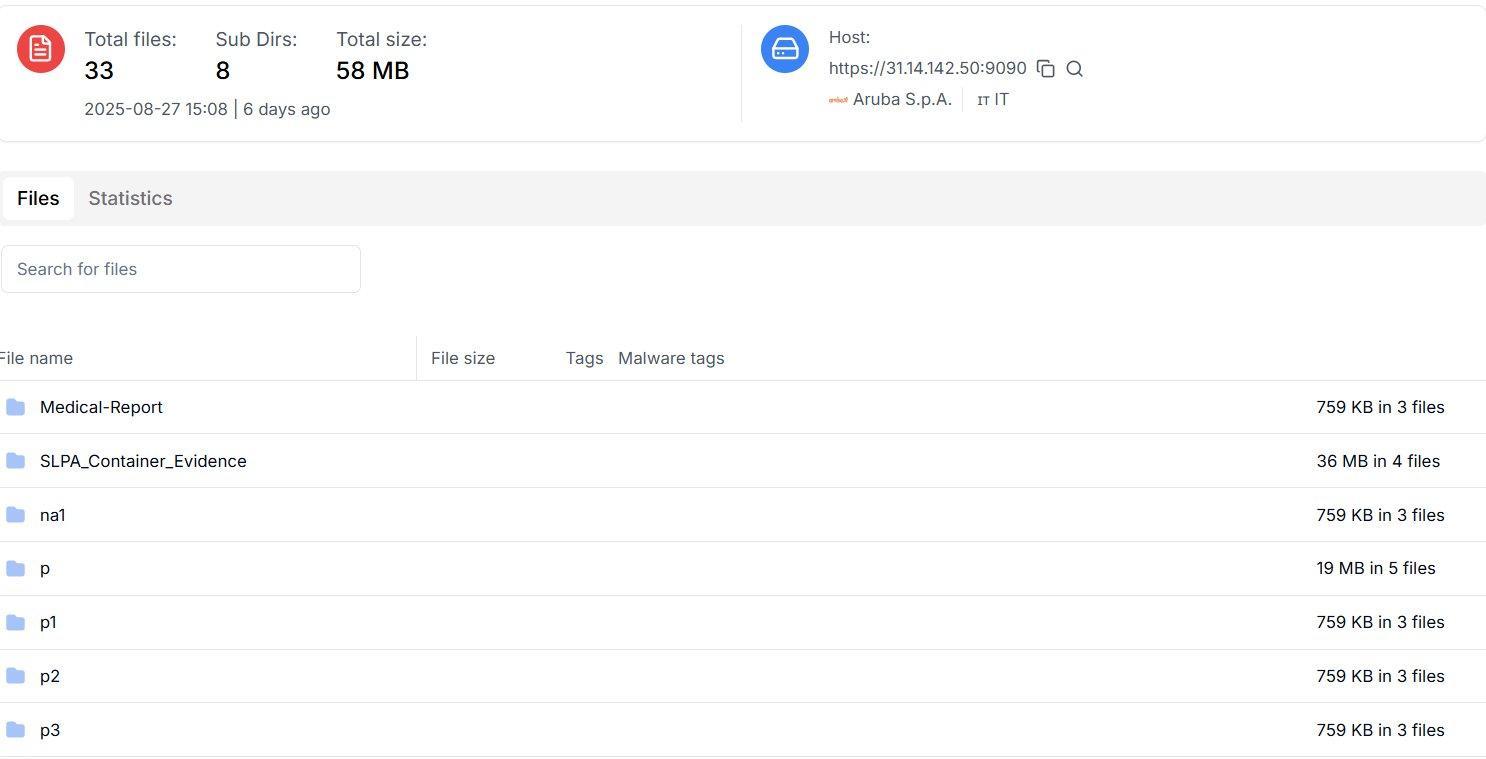
Task: Focus the Search for files field
Action: tap(181, 269)
